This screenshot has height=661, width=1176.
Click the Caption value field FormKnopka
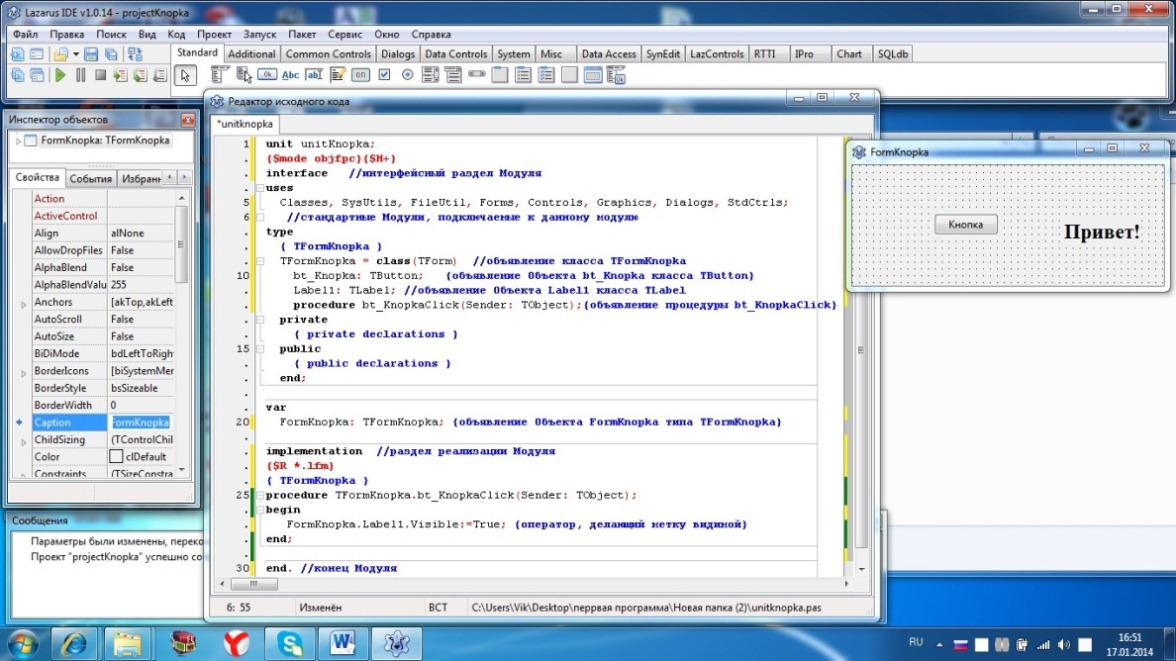[x=140, y=422]
